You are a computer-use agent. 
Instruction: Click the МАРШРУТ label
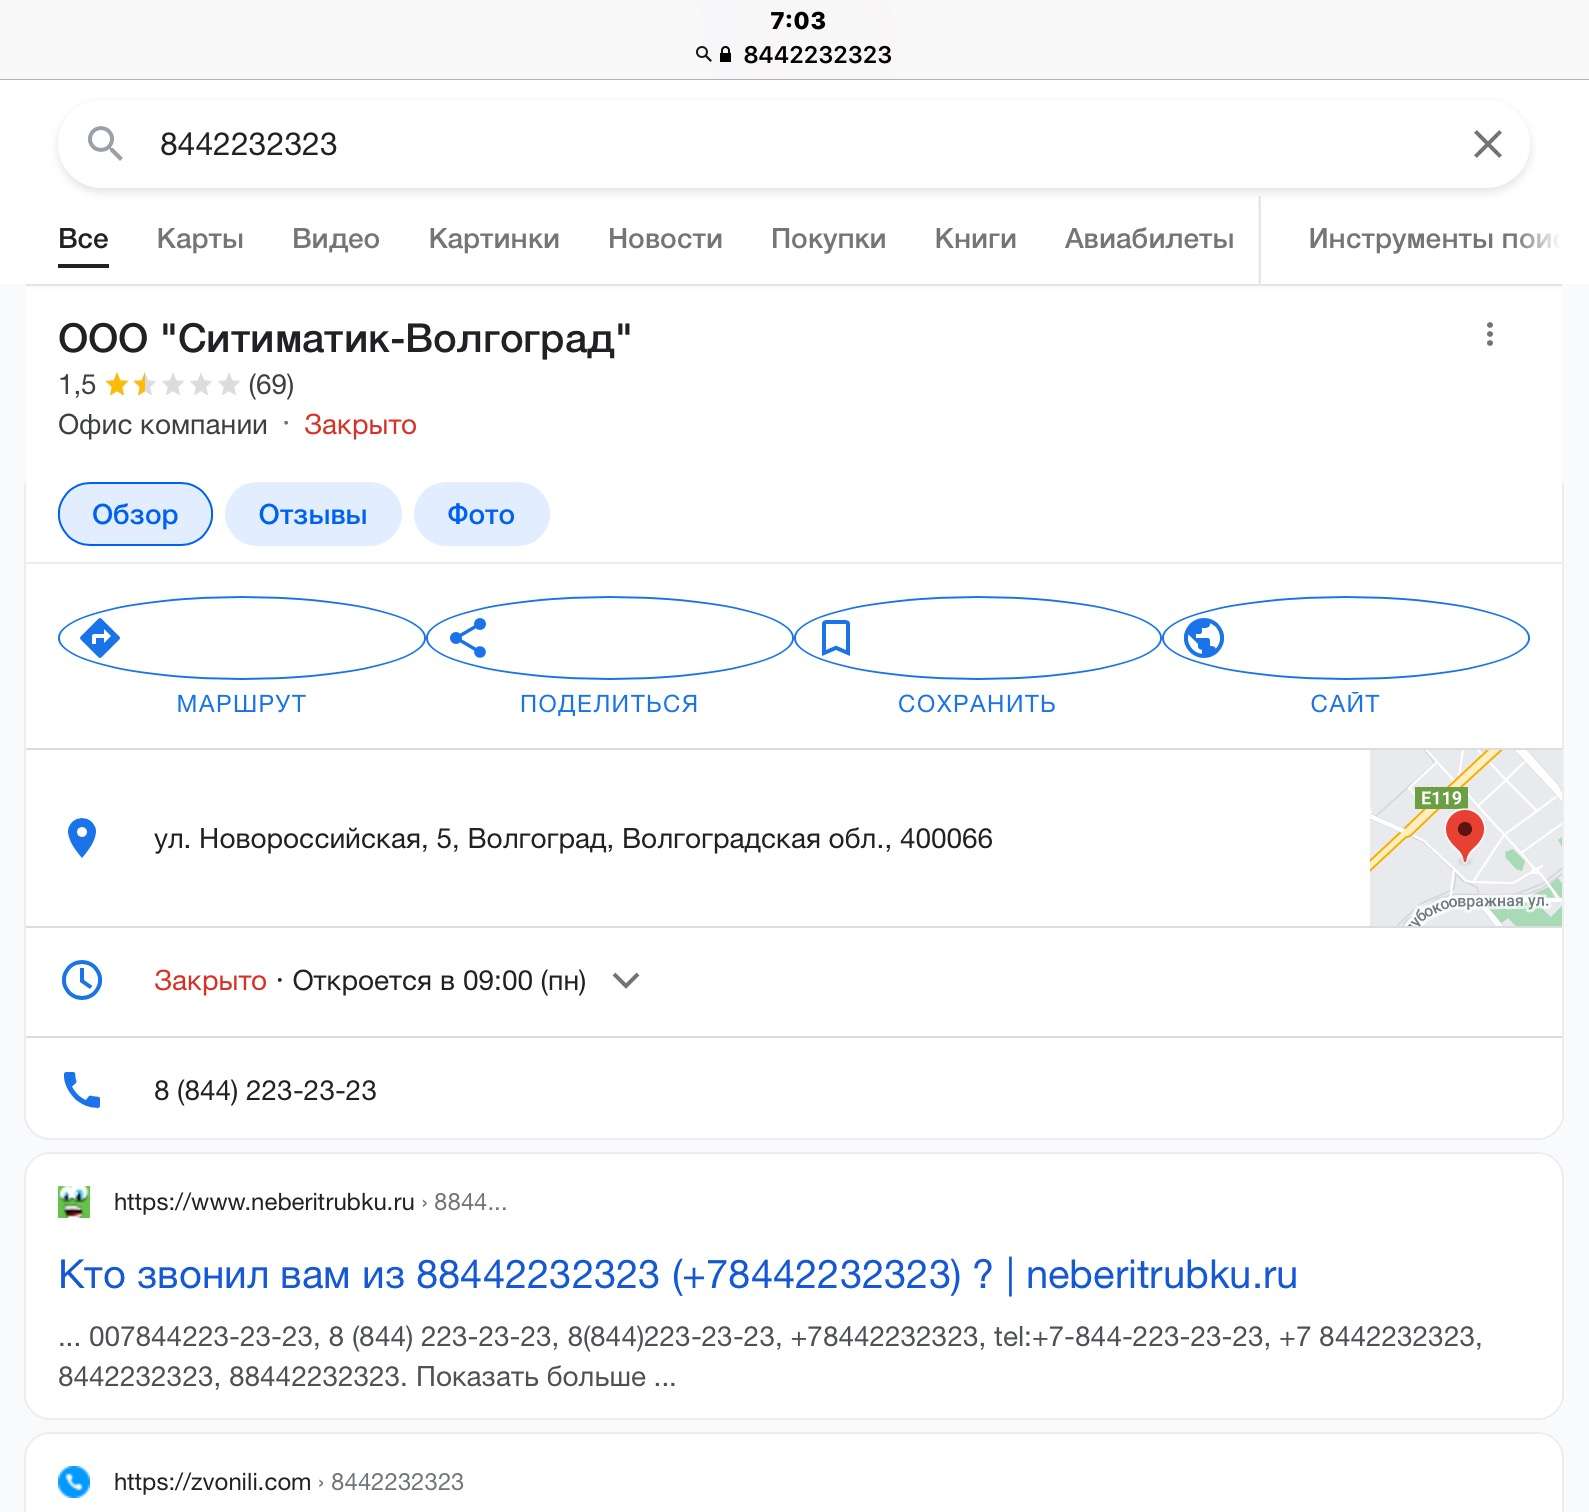241,704
